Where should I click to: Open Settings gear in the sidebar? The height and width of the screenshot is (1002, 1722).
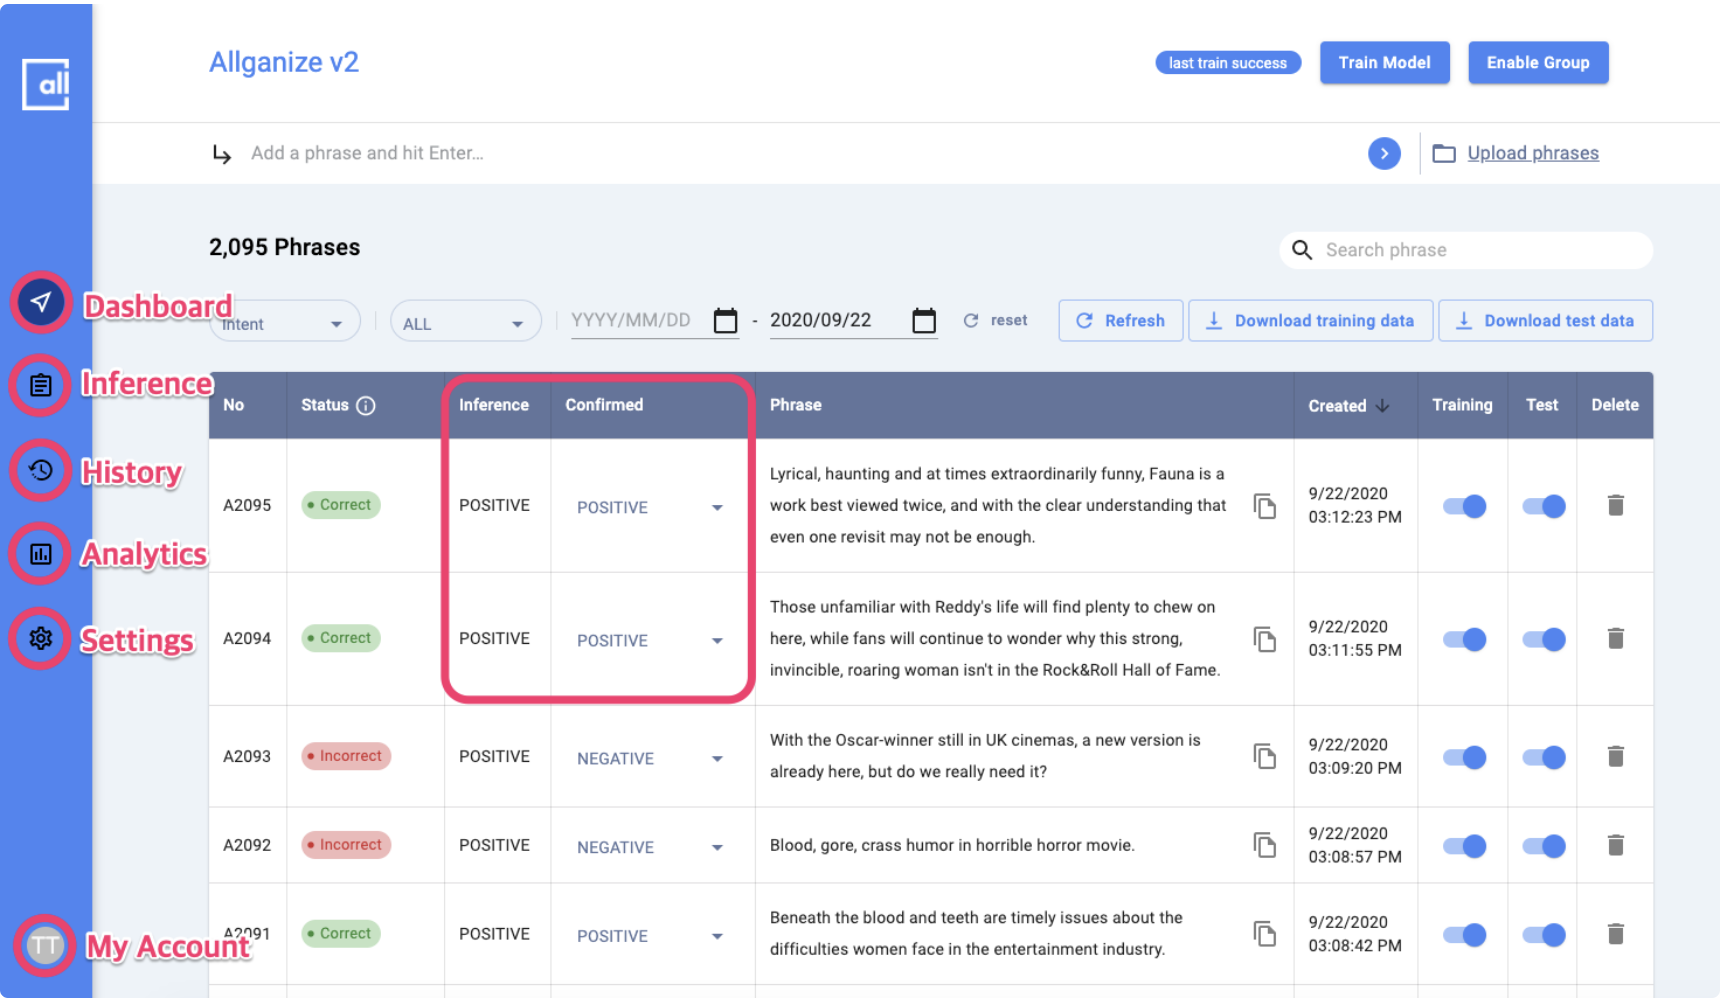[41, 639]
